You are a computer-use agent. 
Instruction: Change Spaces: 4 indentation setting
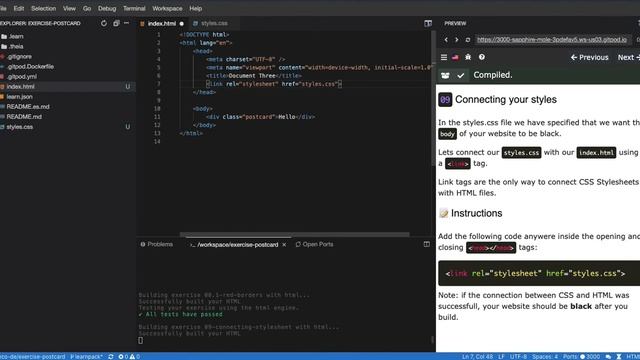(545, 356)
